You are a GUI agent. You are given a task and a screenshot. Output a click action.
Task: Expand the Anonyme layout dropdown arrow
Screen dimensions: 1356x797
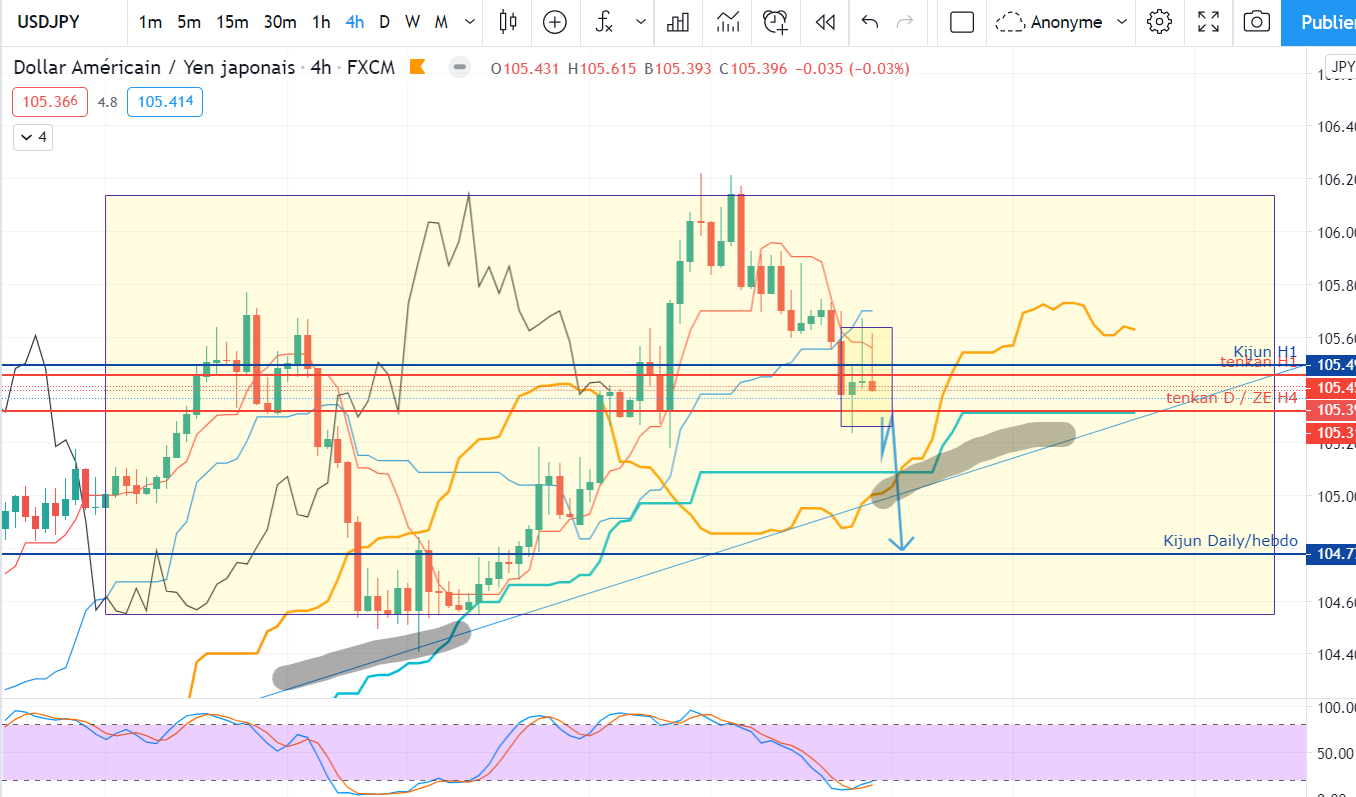click(1122, 22)
